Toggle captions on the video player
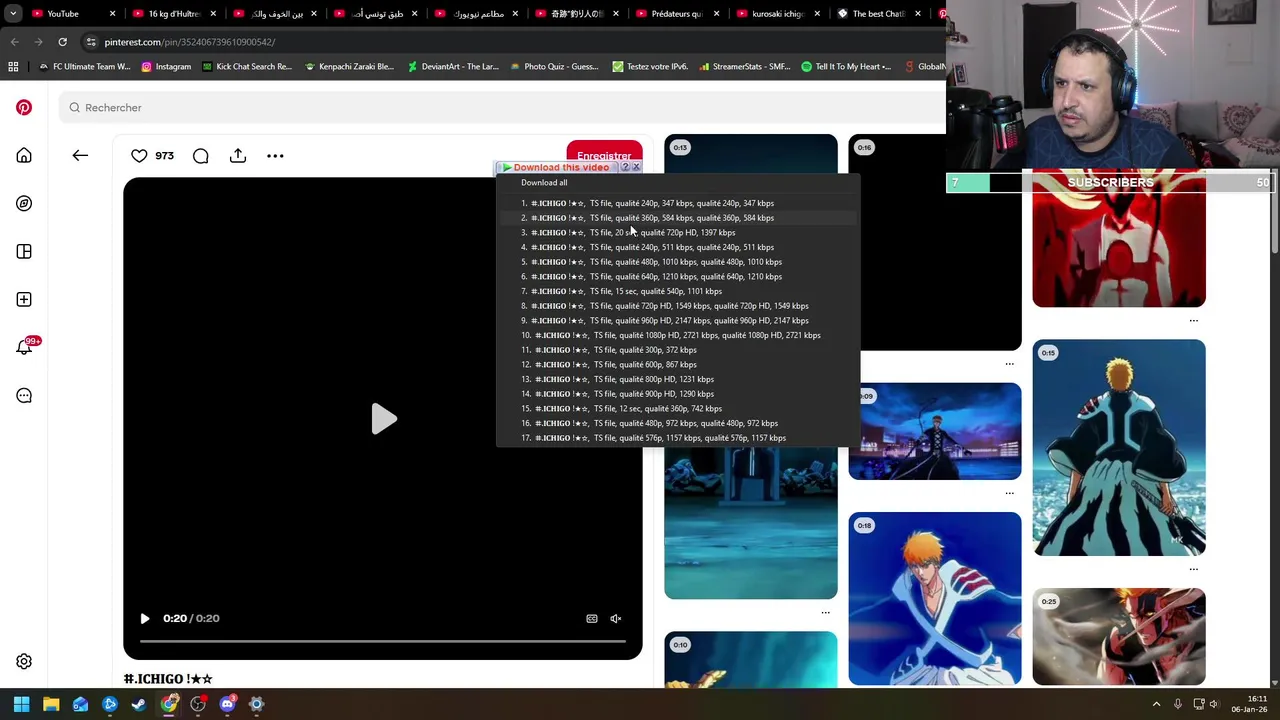 591,619
